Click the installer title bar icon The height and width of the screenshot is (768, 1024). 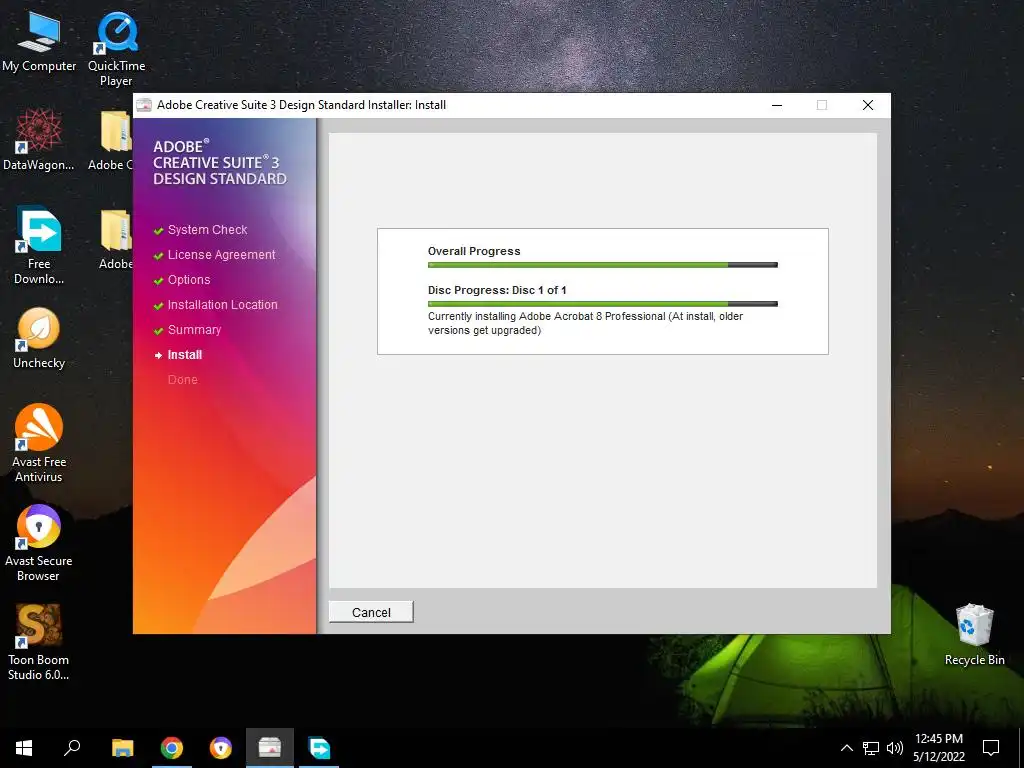pyautogui.click(x=144, y=105)
